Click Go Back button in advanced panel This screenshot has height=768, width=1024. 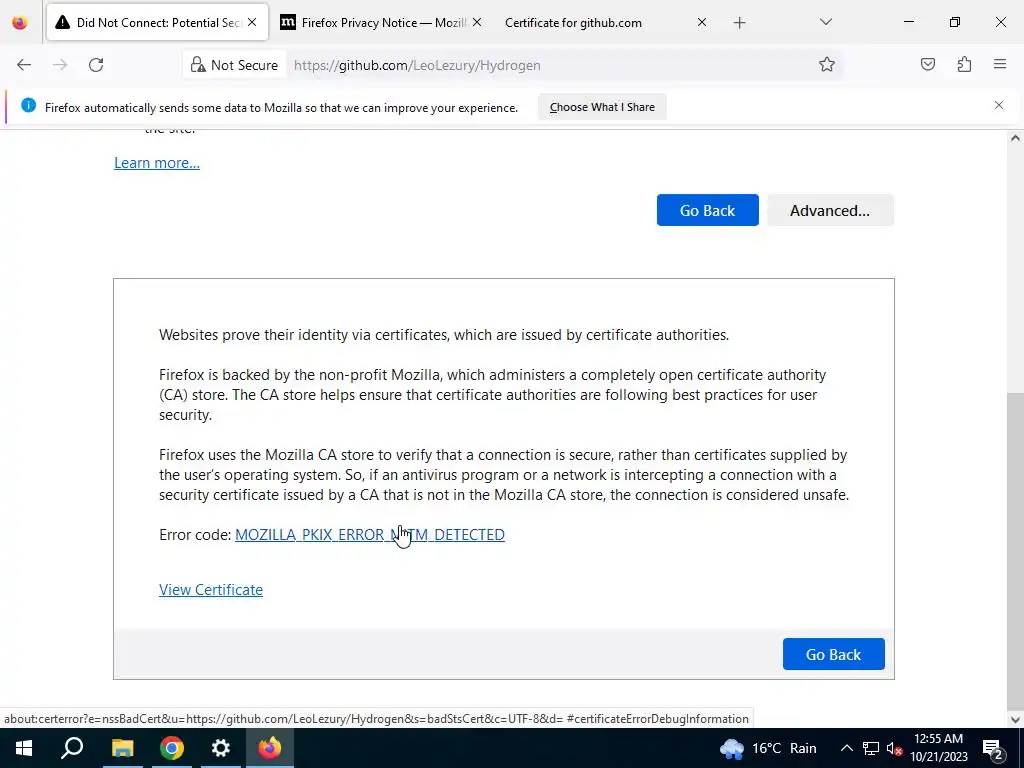833,654
